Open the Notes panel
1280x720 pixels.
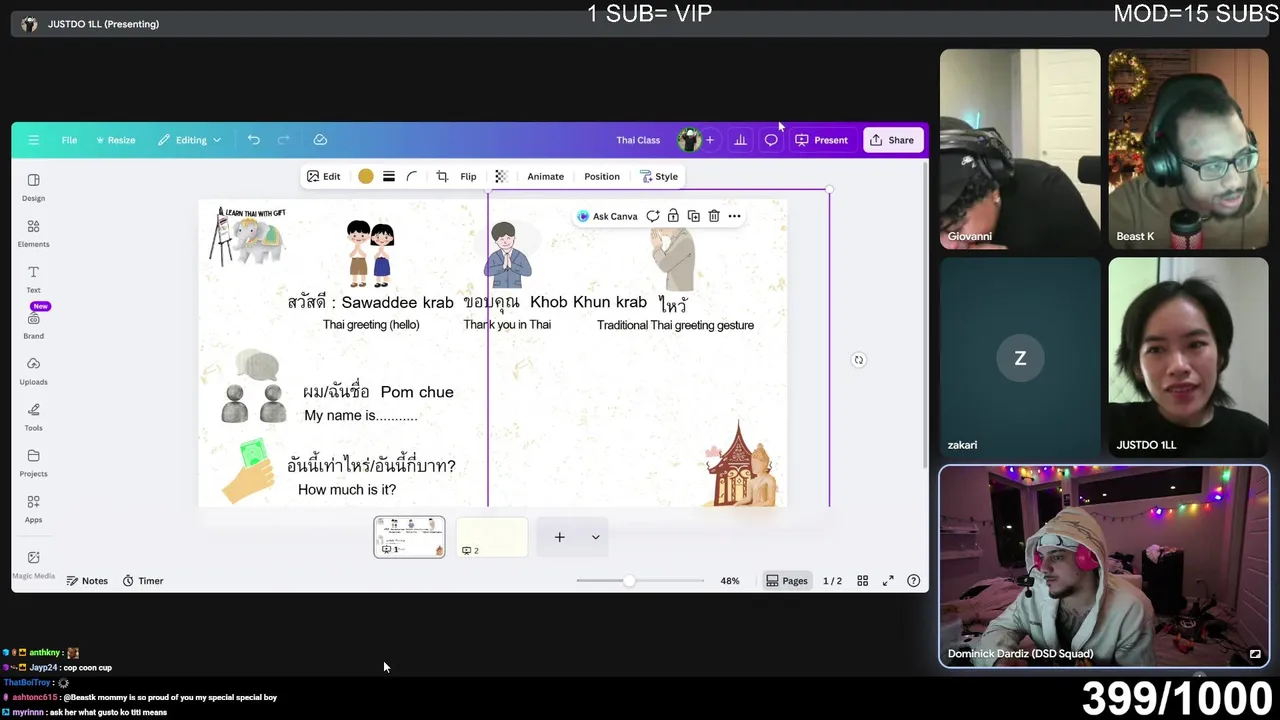pos(87,581)
